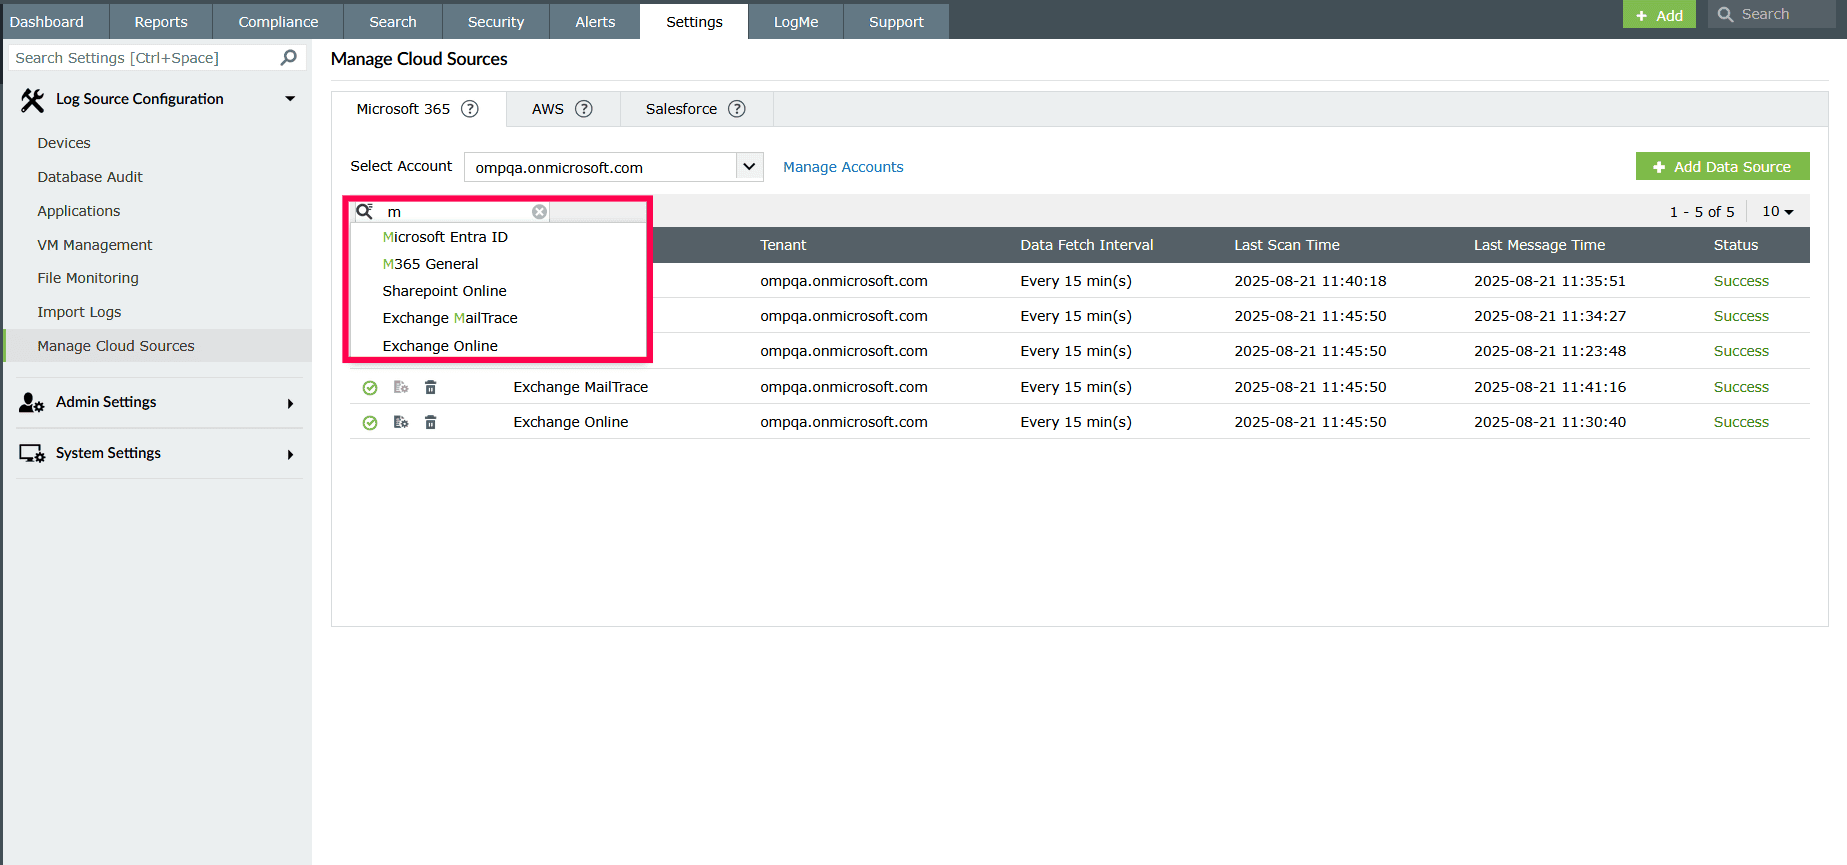Click the table search magnifier icon
Viewport: 1847px width, 865px height.
click(365, 211)
